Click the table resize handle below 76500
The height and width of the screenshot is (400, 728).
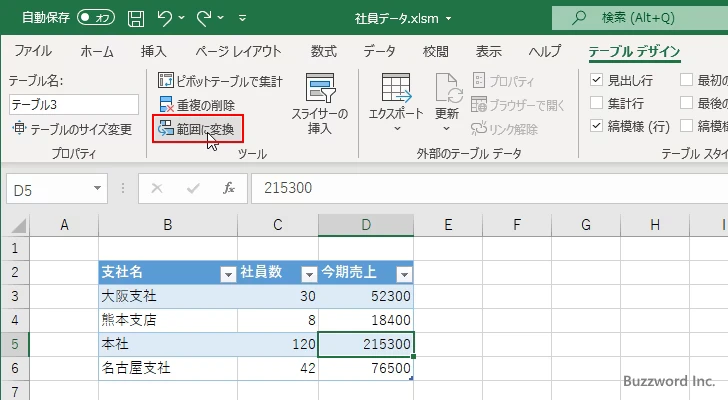coord(411,379)
